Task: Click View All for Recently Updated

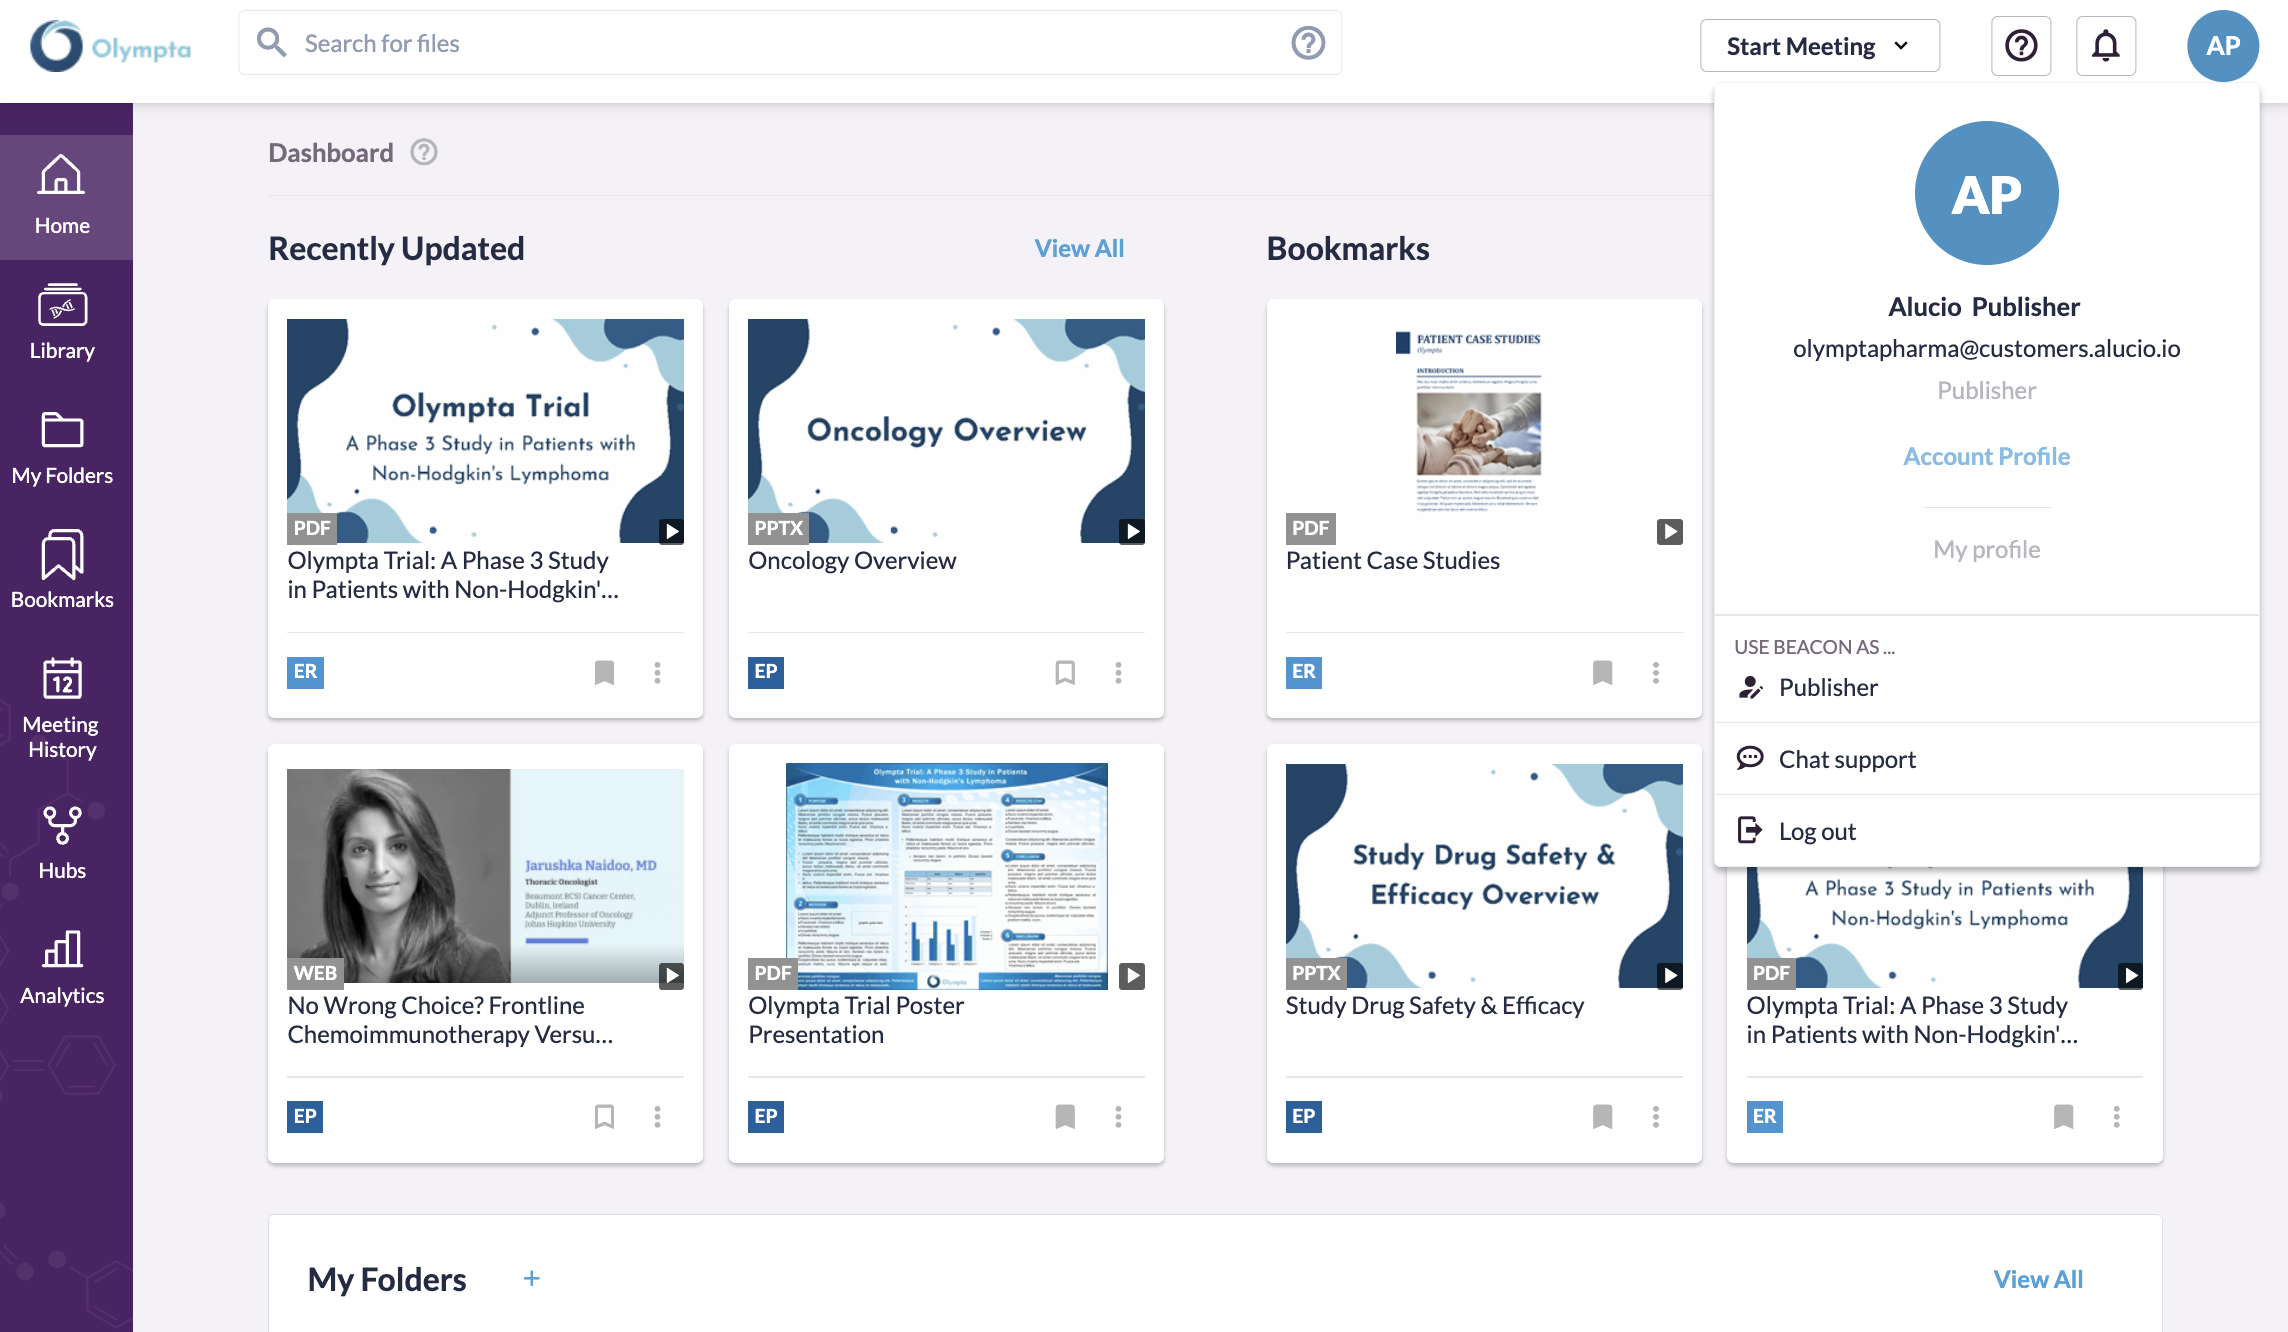Action: [1079, 248]
